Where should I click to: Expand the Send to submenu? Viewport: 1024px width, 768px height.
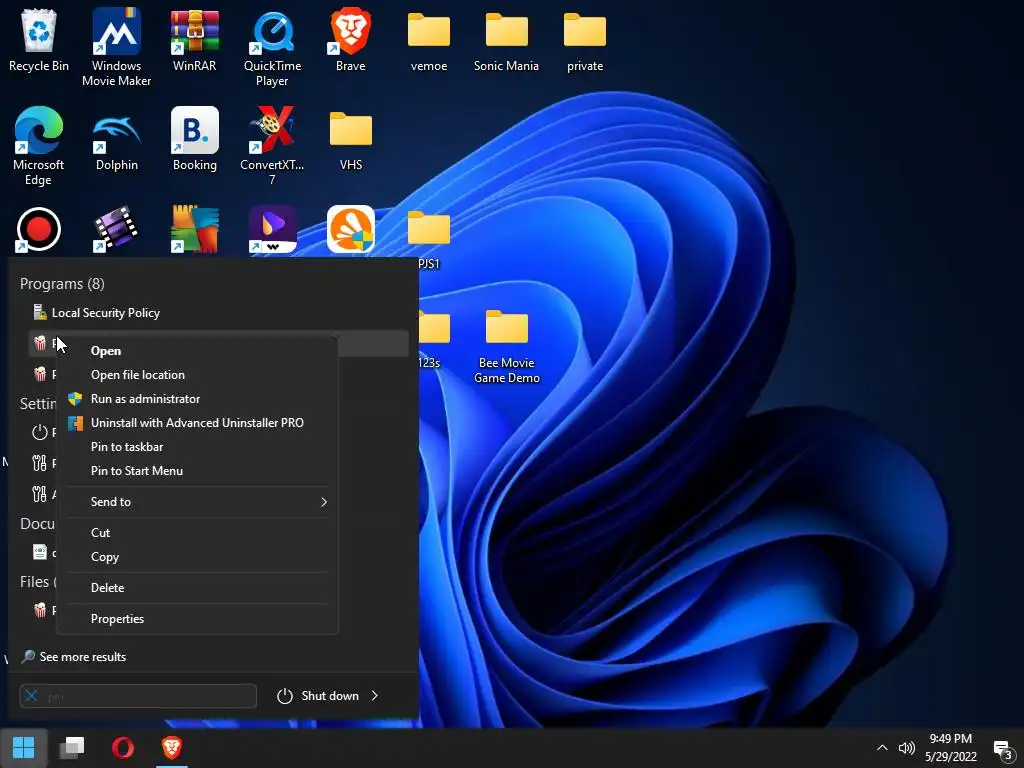(x=197, y=502)
